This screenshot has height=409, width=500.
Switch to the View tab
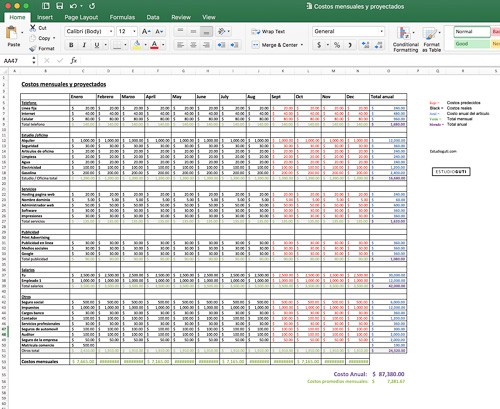209,17
